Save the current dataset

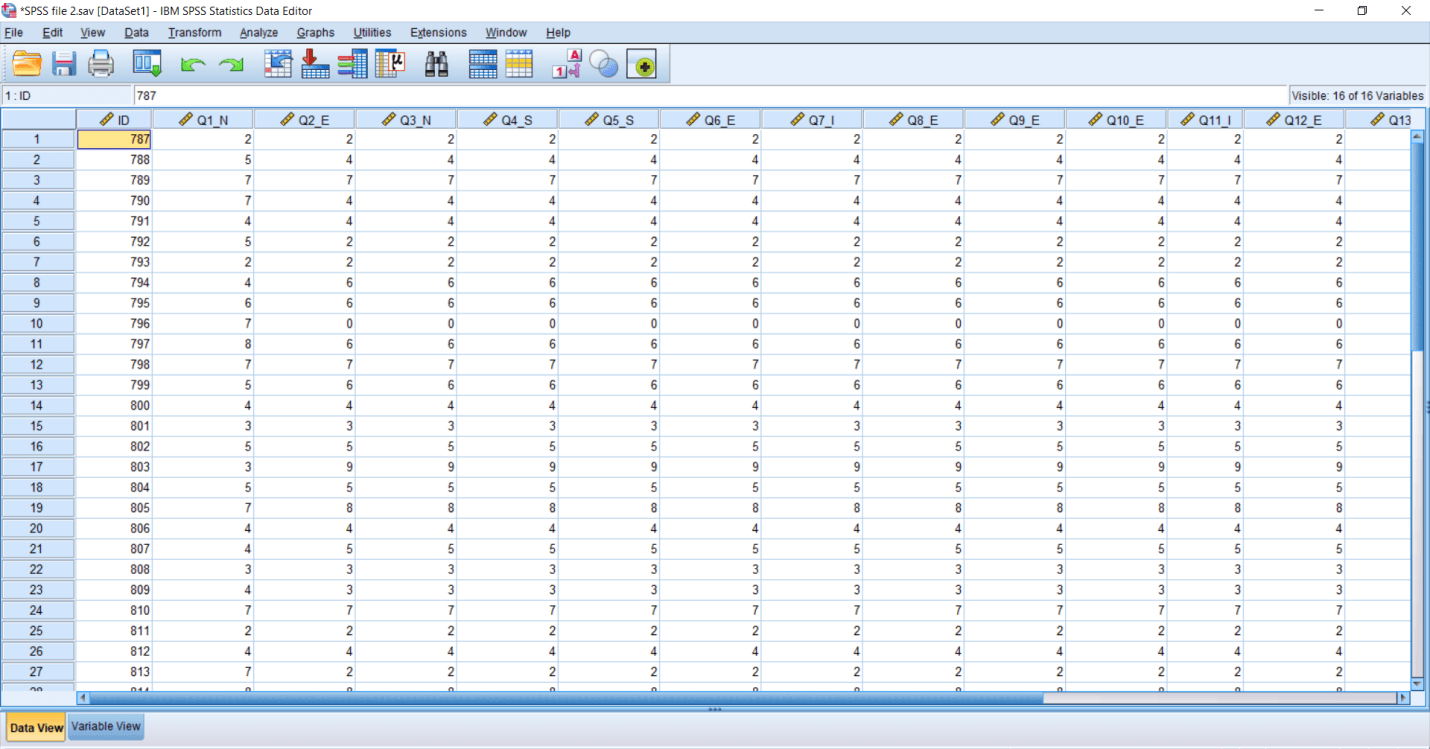pos(64,63)
